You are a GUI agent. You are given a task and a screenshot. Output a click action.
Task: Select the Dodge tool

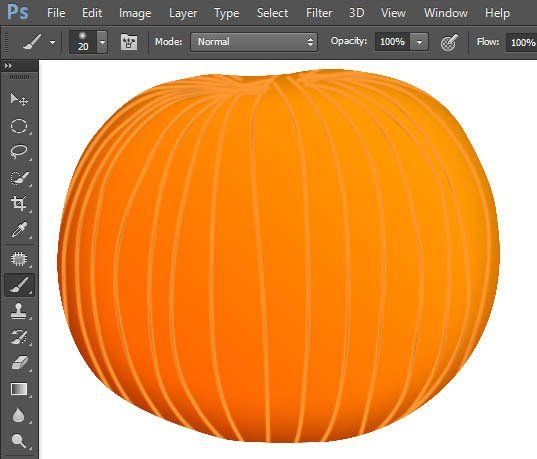[x=19, y=441]
